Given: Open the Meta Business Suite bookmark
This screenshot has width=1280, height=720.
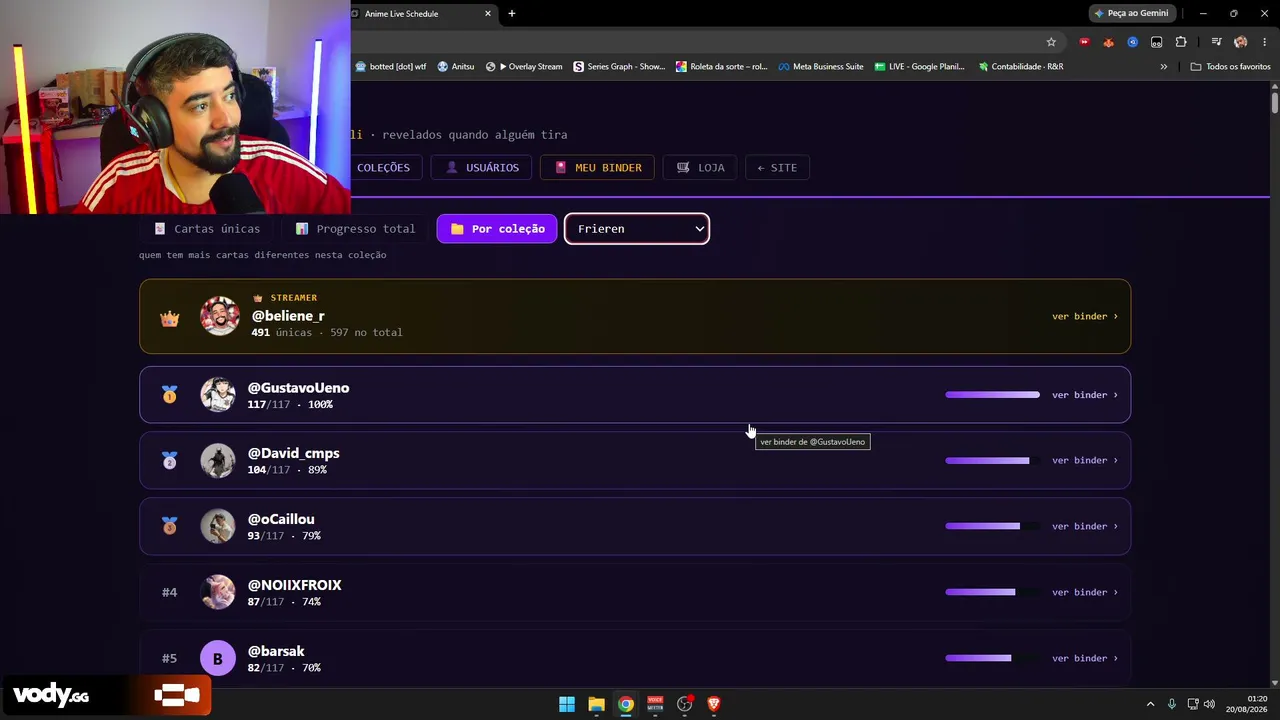Looking at the screenshot, I should pos(821,67).
